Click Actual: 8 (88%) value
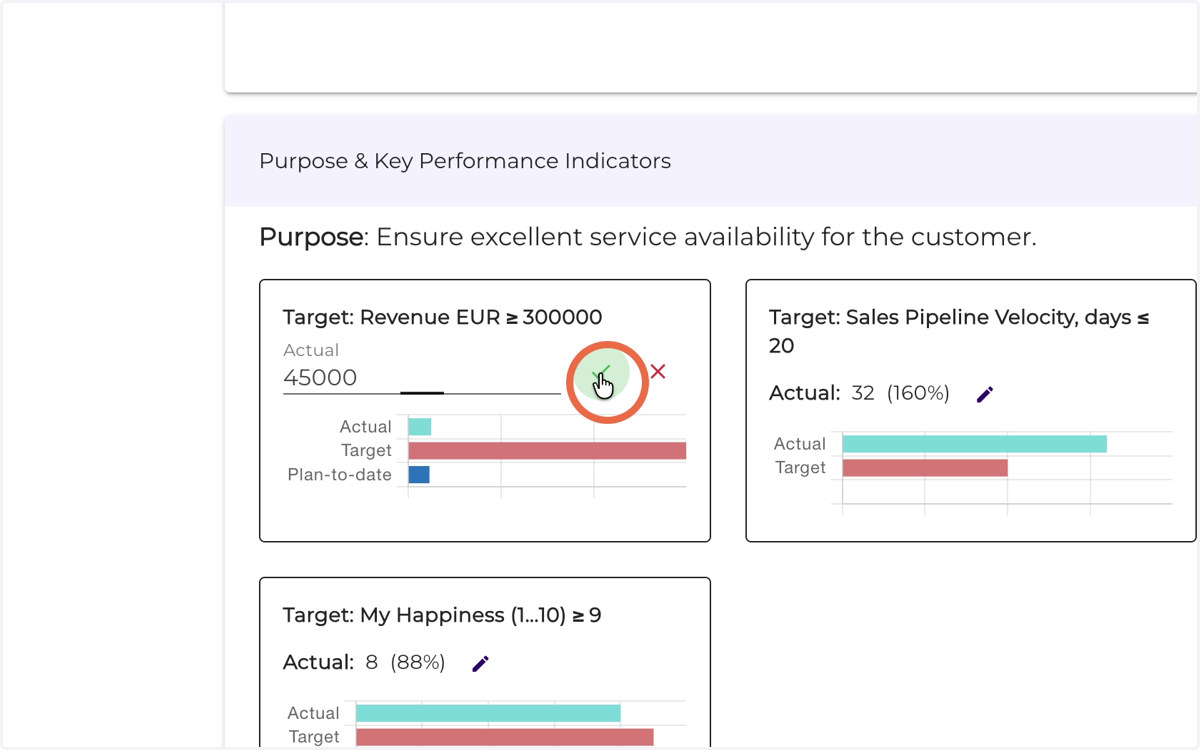Viewport: 1200px width, 750px height. (364, 662)
